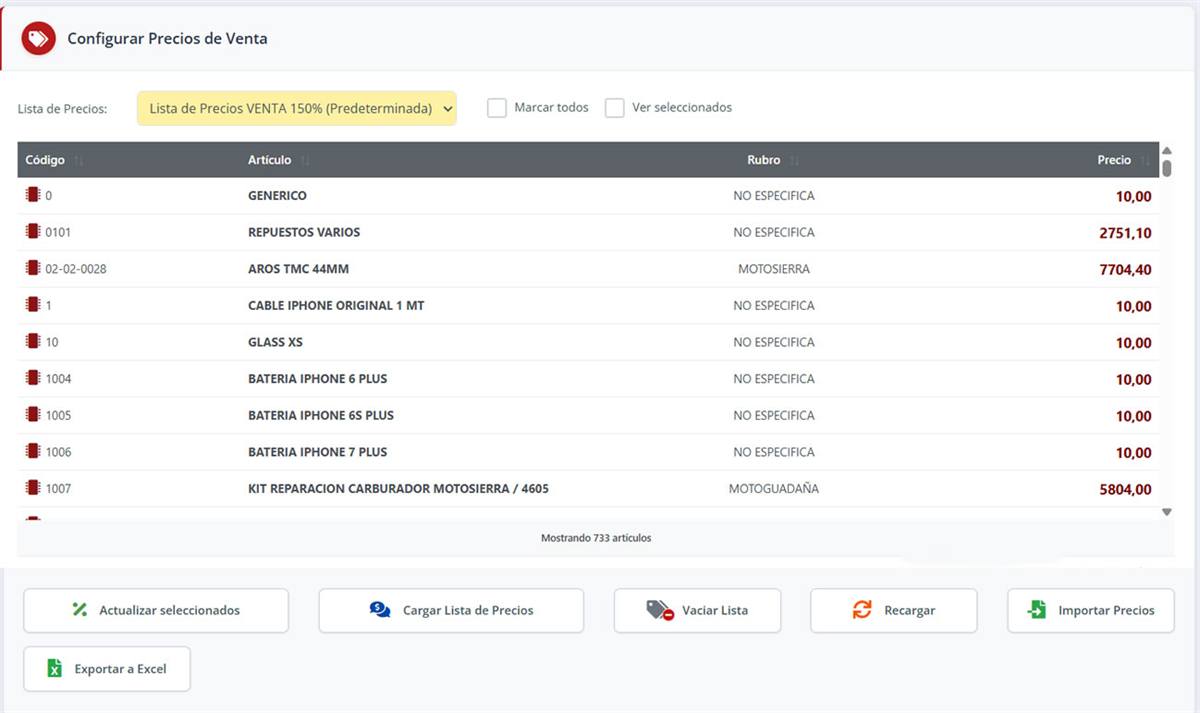Viewport: 1200px width, 713px height.
Task: Click the MOTOSIERRA rubro cell
Action: pyautogui.click(x=774, y=269)
